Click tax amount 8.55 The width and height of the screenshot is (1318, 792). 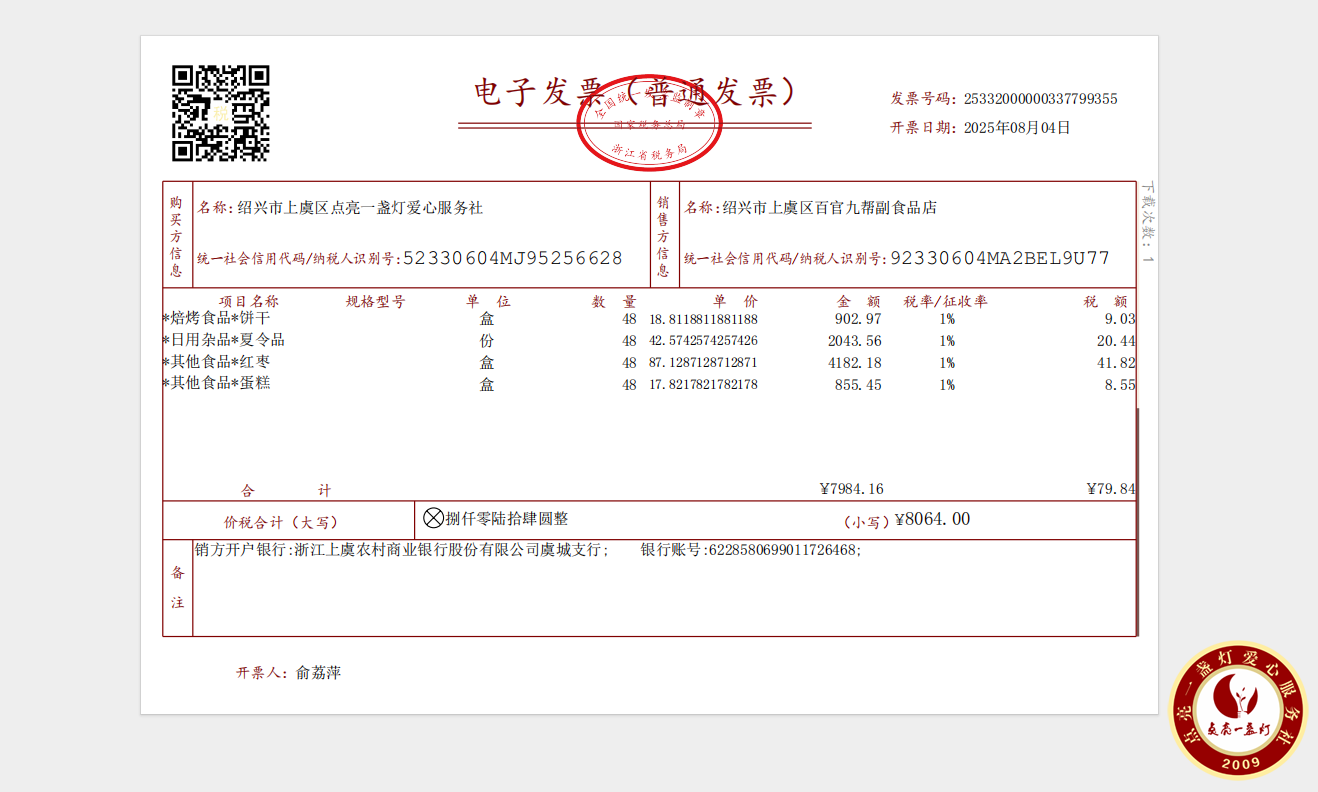coord(1119,385)
